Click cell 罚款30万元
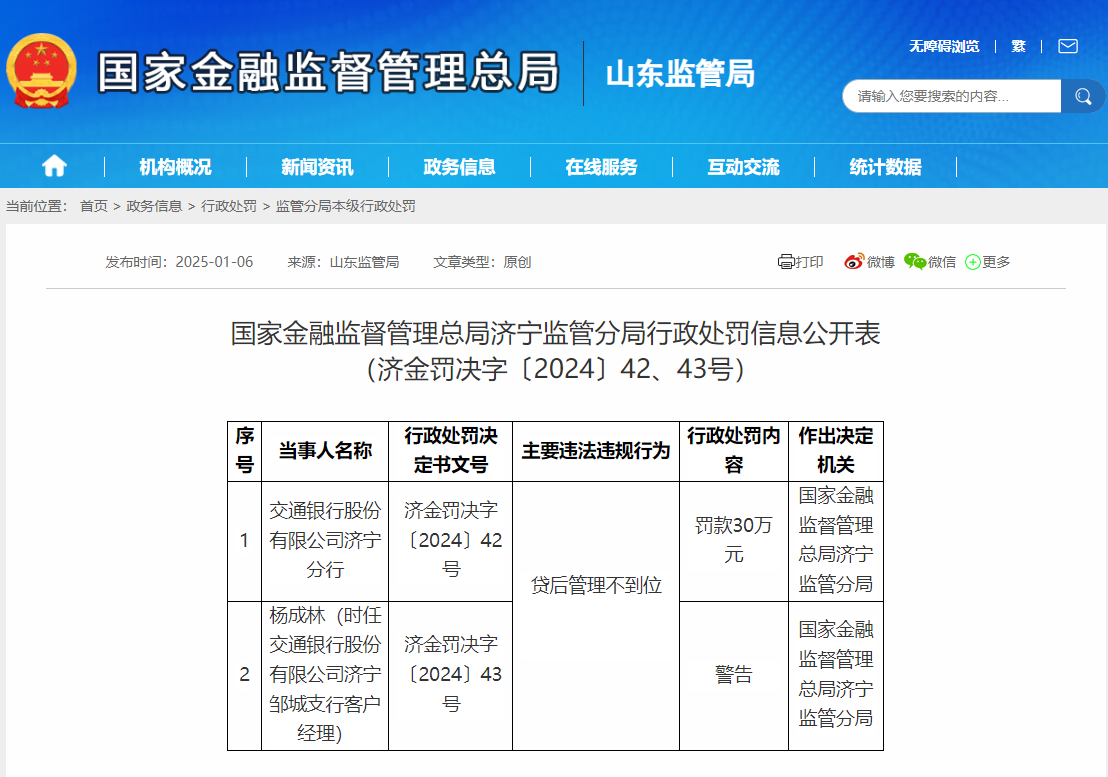 (733, 540)
